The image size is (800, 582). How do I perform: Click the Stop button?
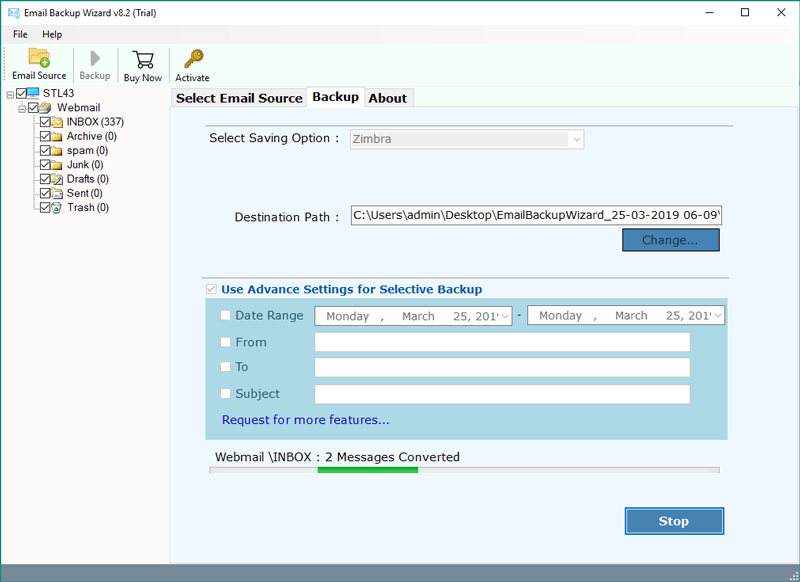click(674, 521)
